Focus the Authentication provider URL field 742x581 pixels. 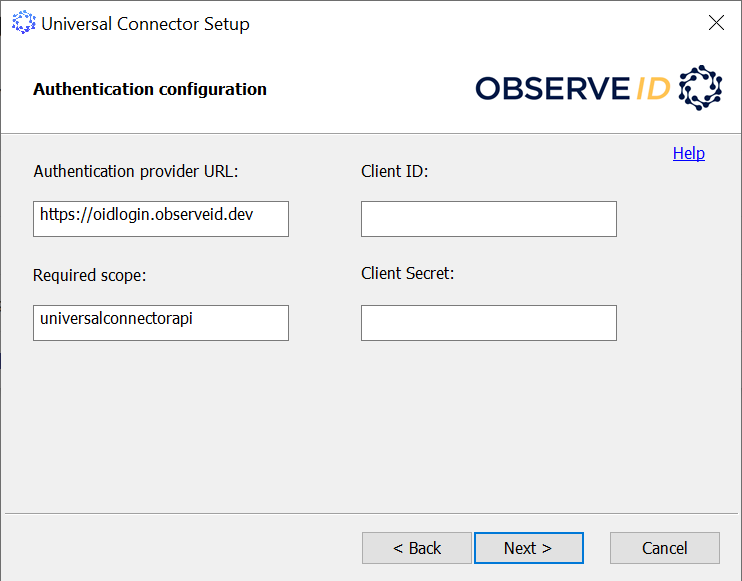(161, 219)
